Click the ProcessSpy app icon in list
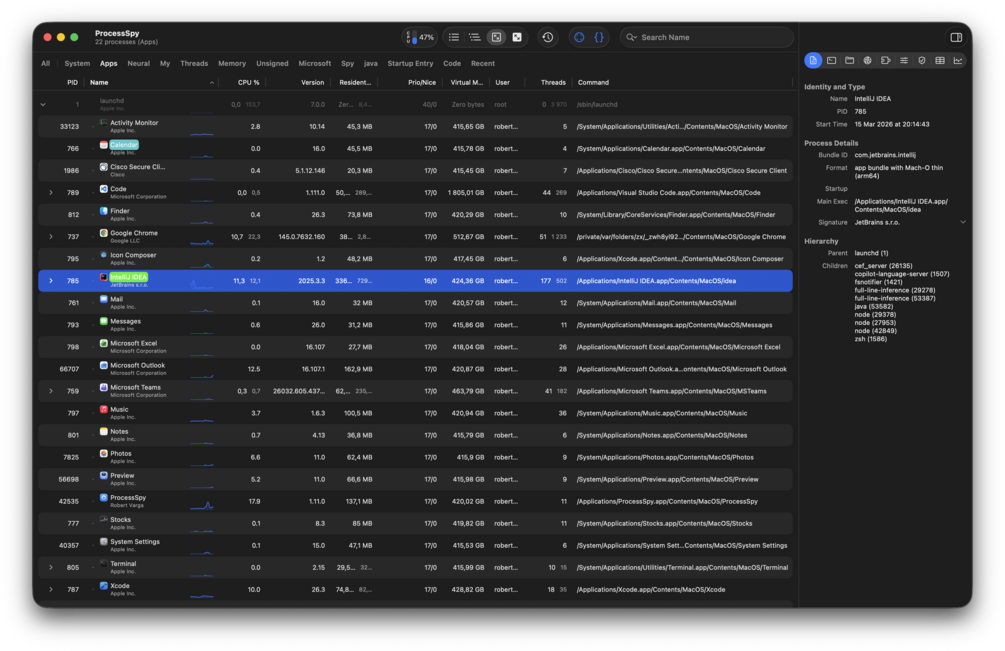The height and width of the screenshot is (651, 1005). tap(103, 497)
